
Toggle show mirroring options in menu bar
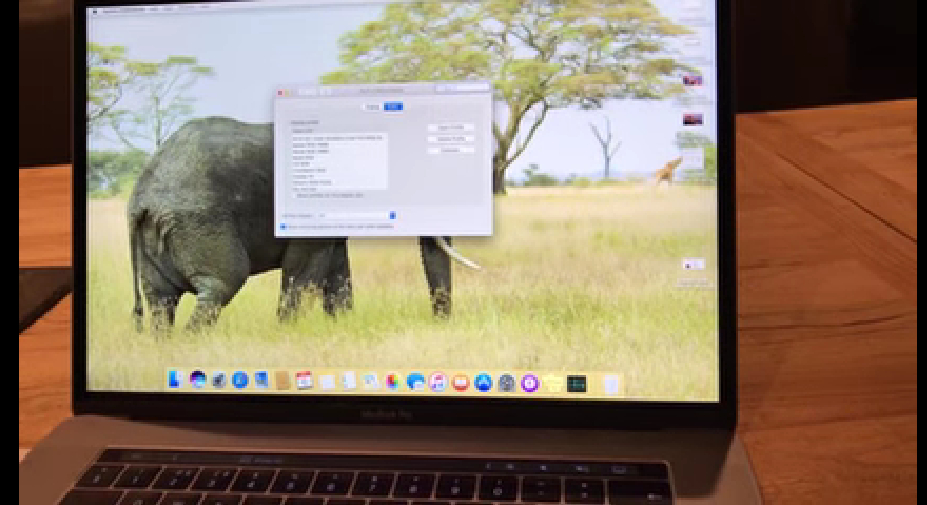coord(337,226)
